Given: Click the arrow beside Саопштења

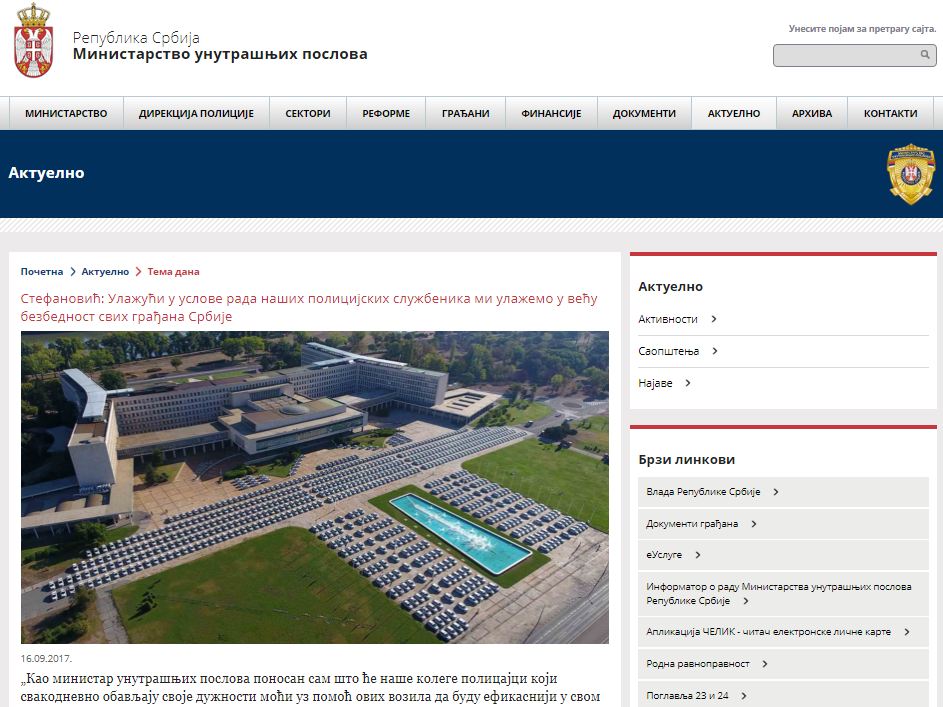Looking at the screenshot, I should coord(716,351).
